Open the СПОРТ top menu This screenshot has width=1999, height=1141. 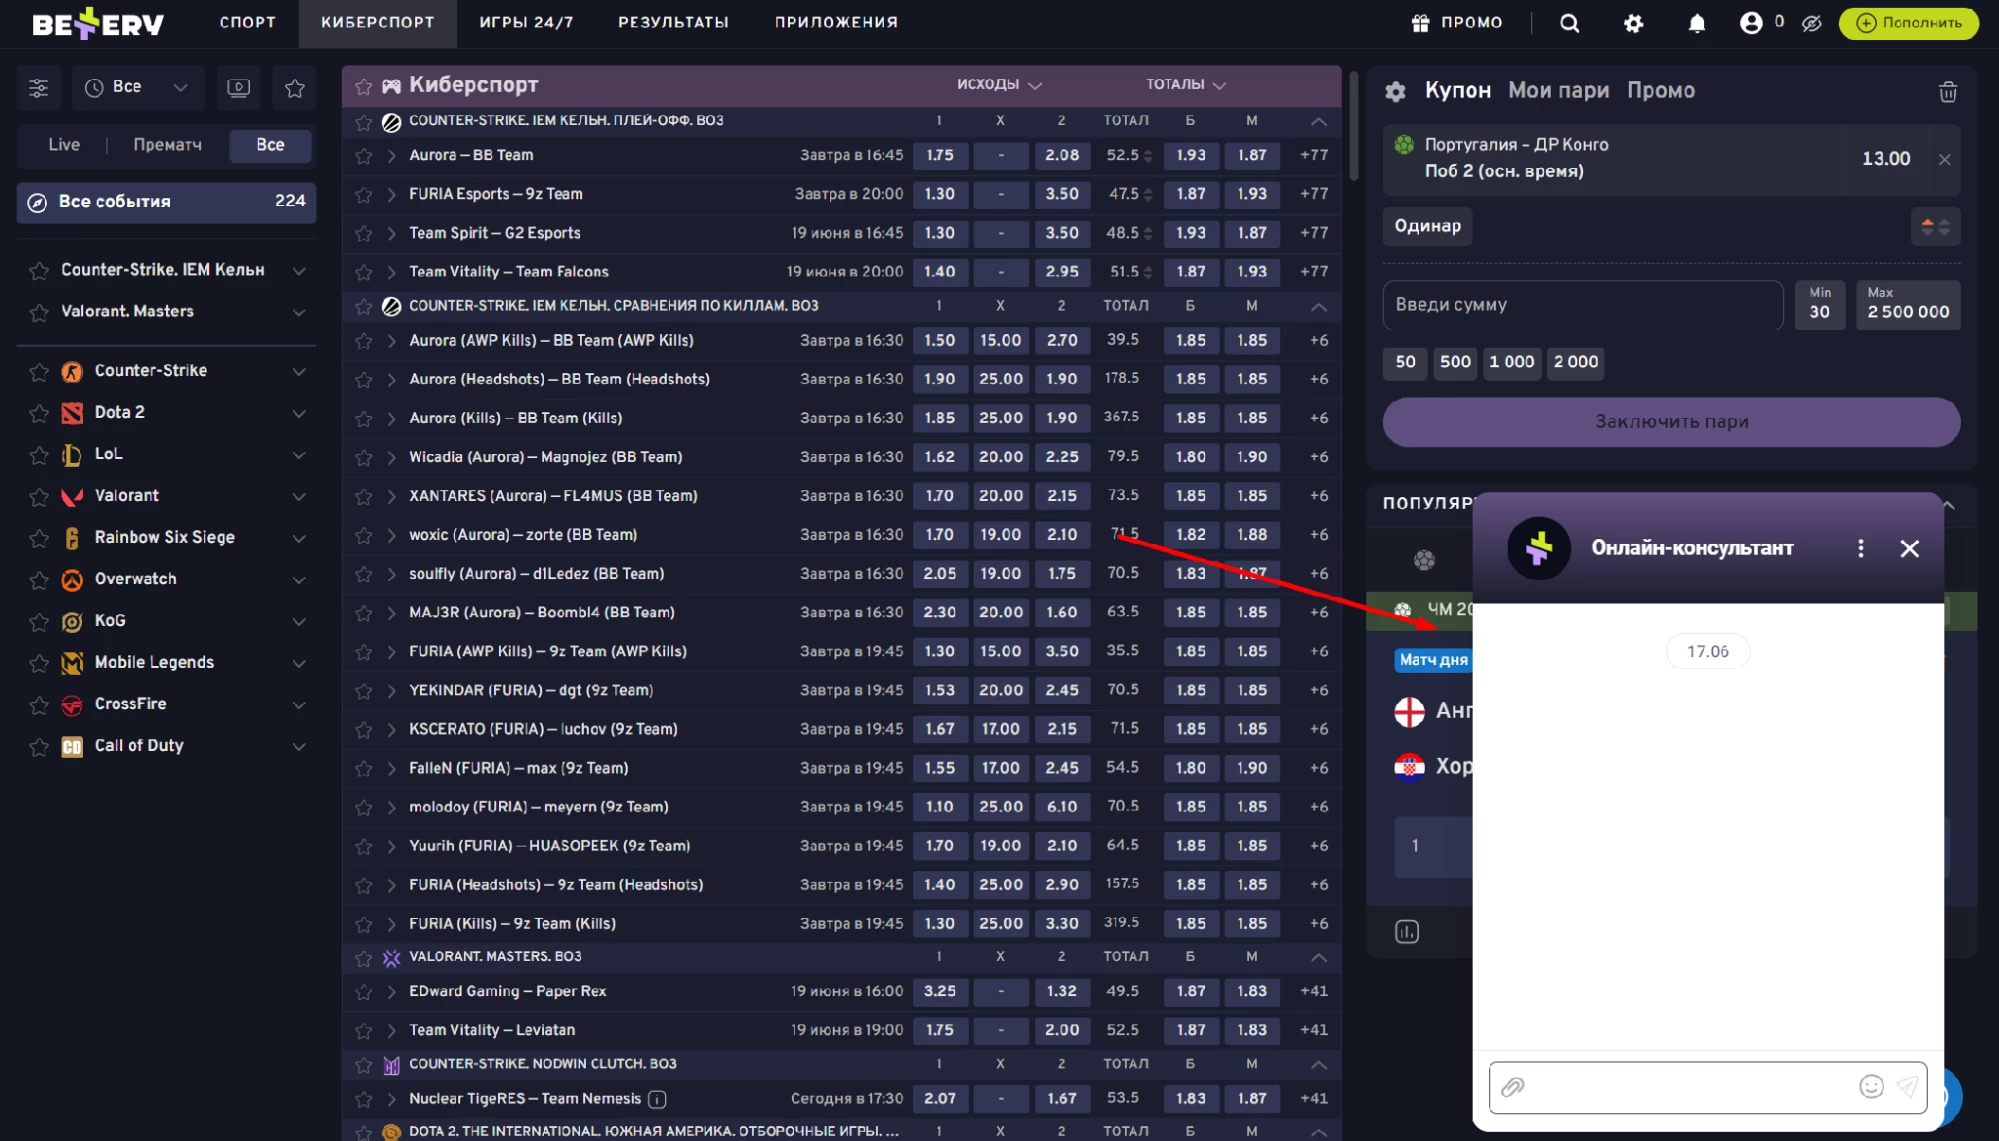tap(247, 23)
